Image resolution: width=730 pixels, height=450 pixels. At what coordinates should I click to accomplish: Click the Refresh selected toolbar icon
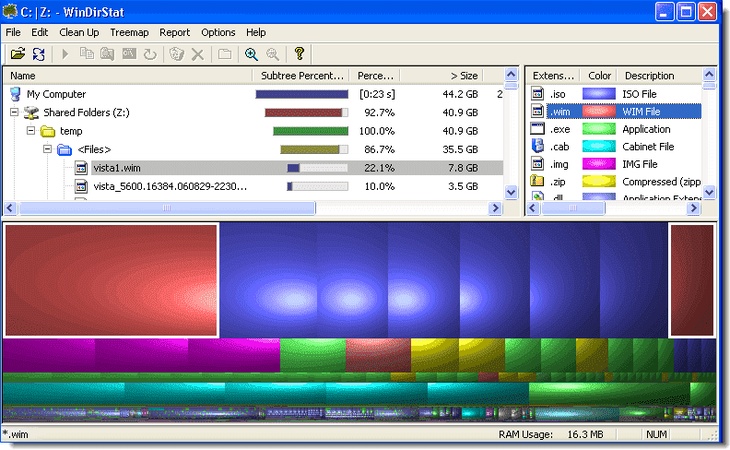coord(150,54)
